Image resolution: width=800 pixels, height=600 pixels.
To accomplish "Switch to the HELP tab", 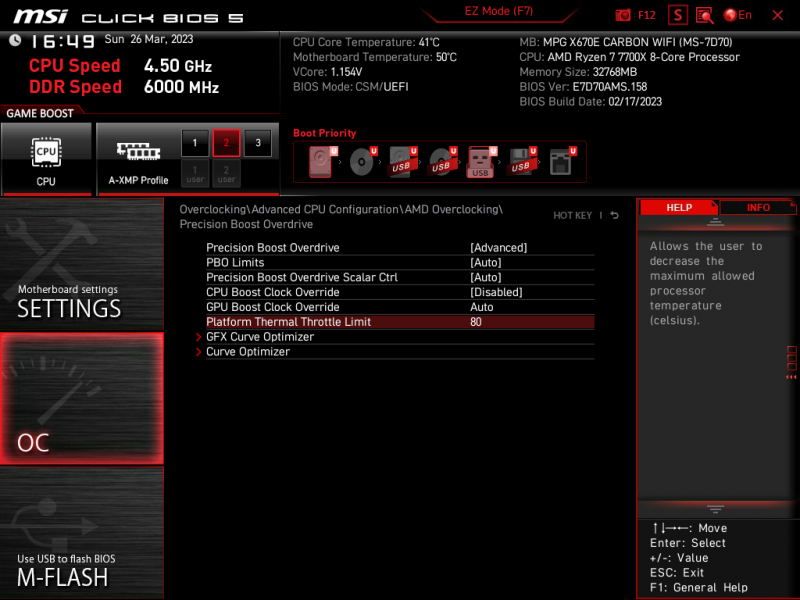I will (x=679, y=208).
